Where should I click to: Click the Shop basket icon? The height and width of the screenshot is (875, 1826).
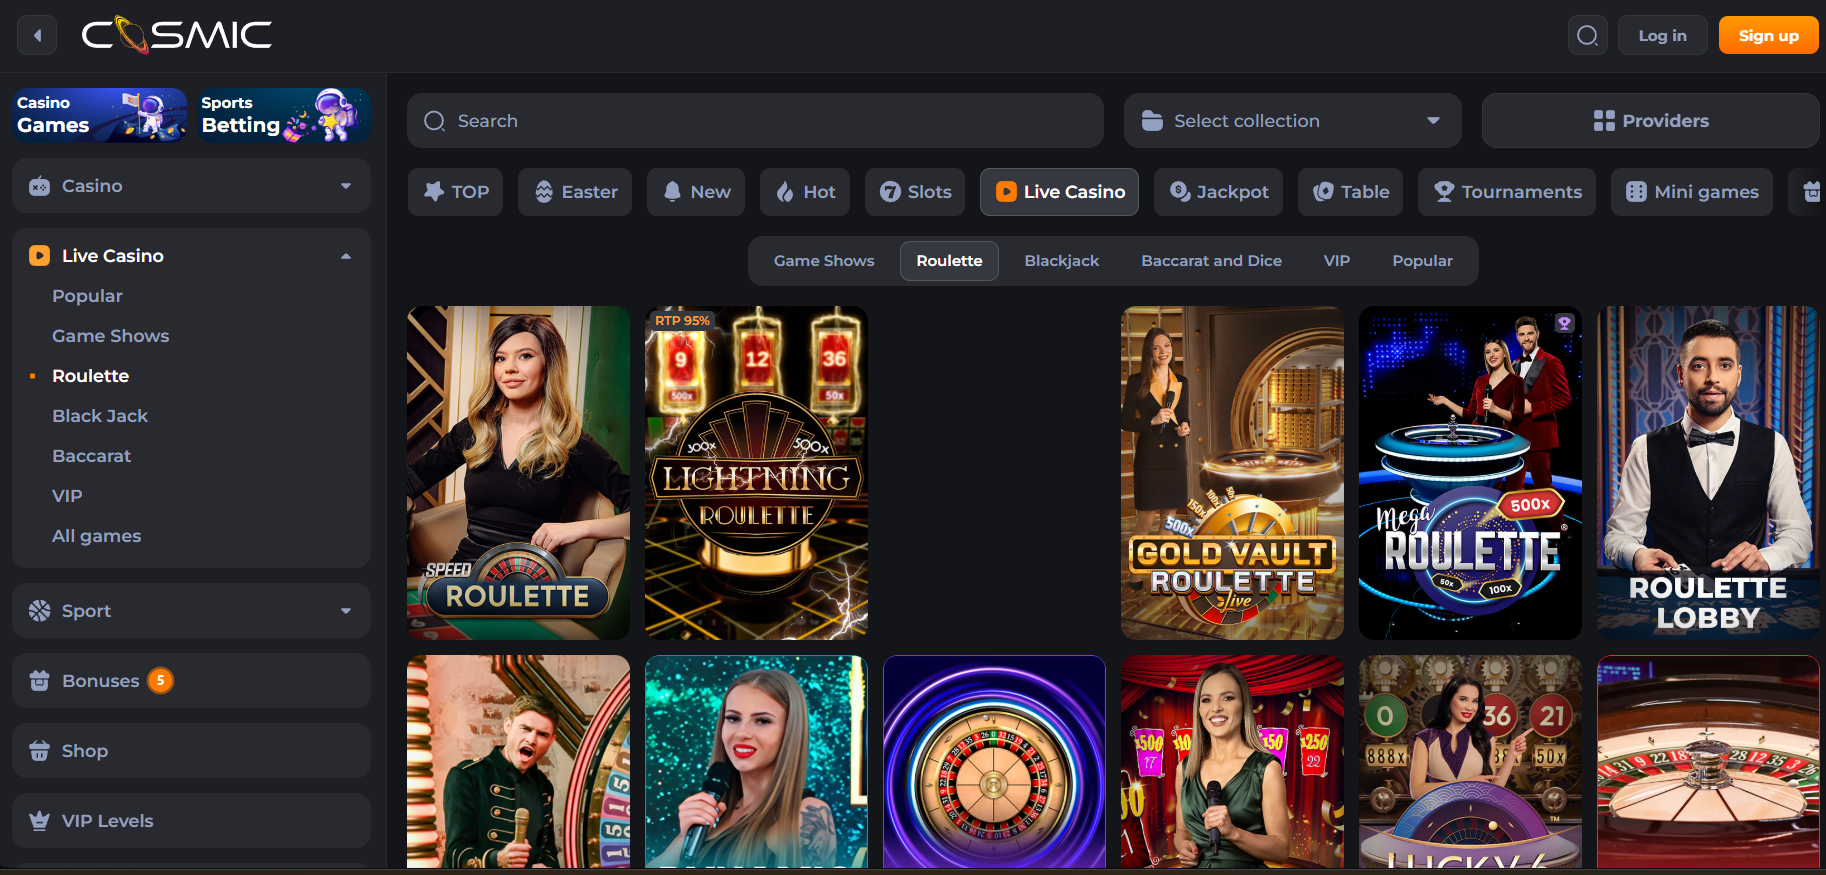[39, 751]
